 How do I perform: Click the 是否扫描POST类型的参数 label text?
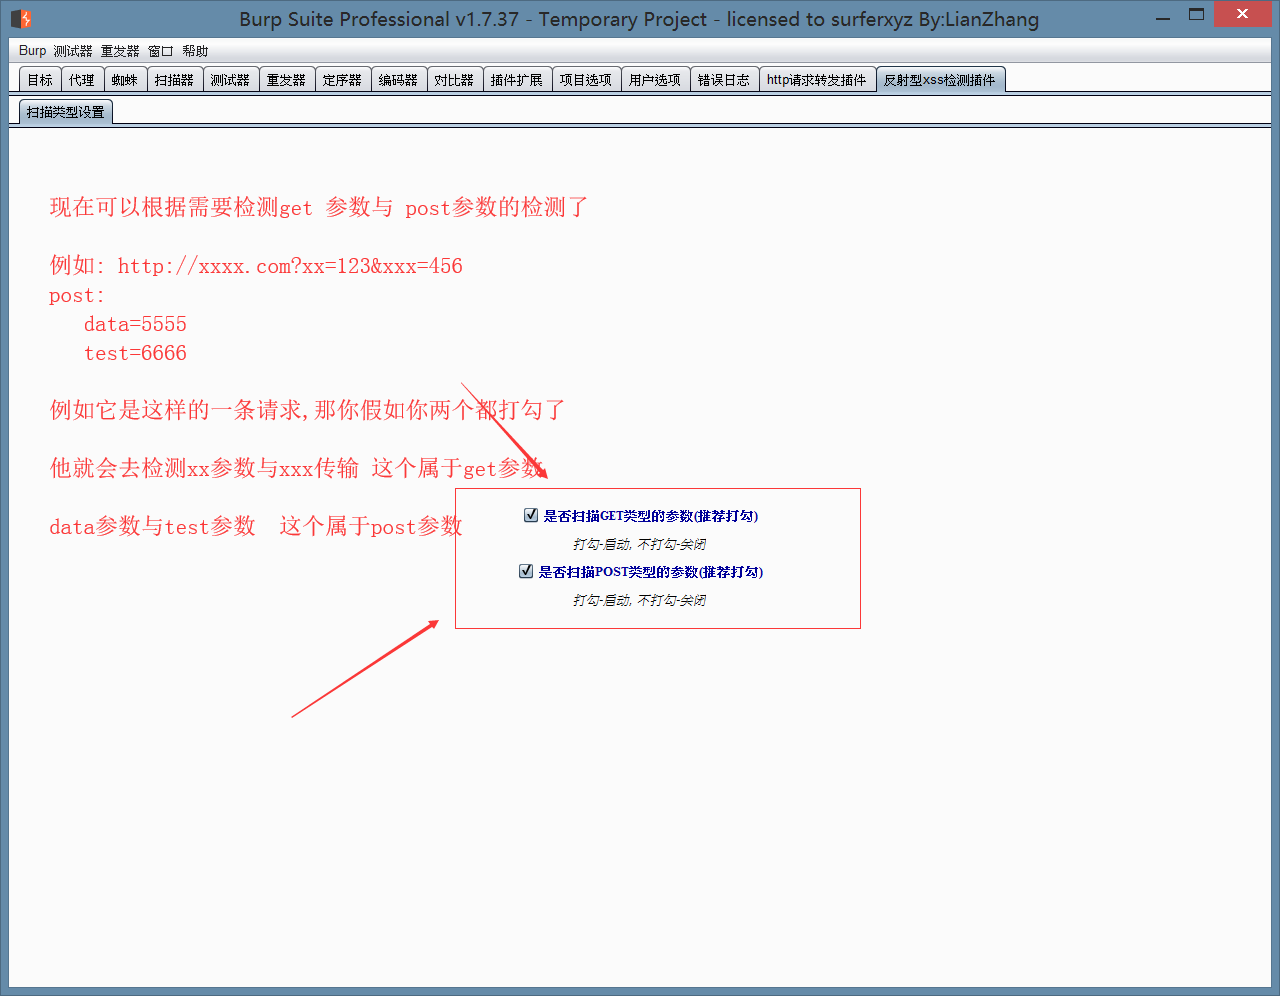(x=651, y=572)
